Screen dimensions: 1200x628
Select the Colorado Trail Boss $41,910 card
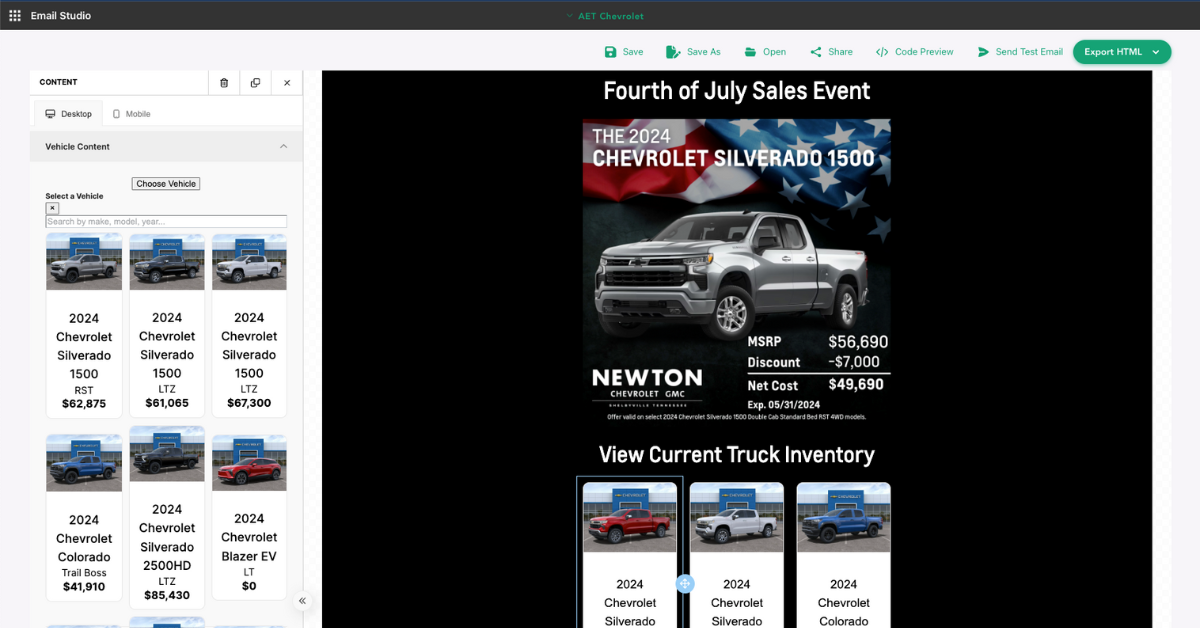[x=84, y=517]
